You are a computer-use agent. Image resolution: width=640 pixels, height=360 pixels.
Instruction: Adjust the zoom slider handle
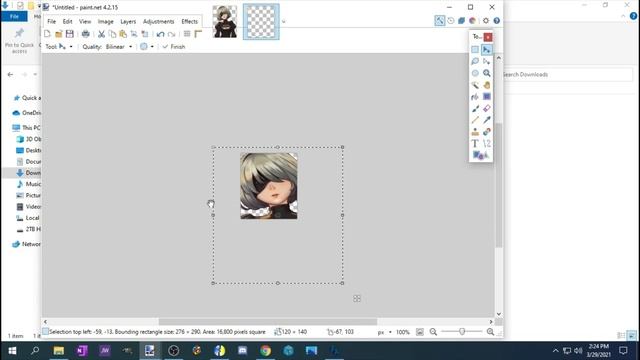point(462,332)
